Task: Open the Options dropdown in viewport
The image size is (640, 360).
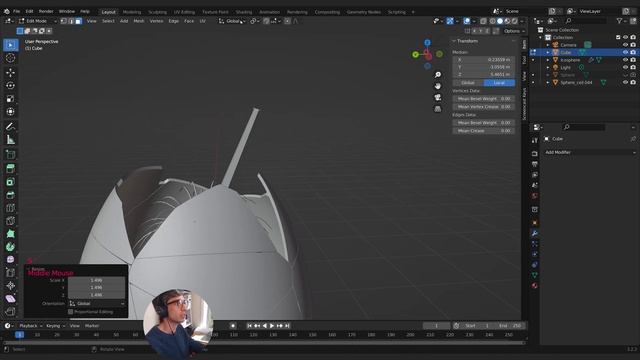Action: tap(514, 31)
